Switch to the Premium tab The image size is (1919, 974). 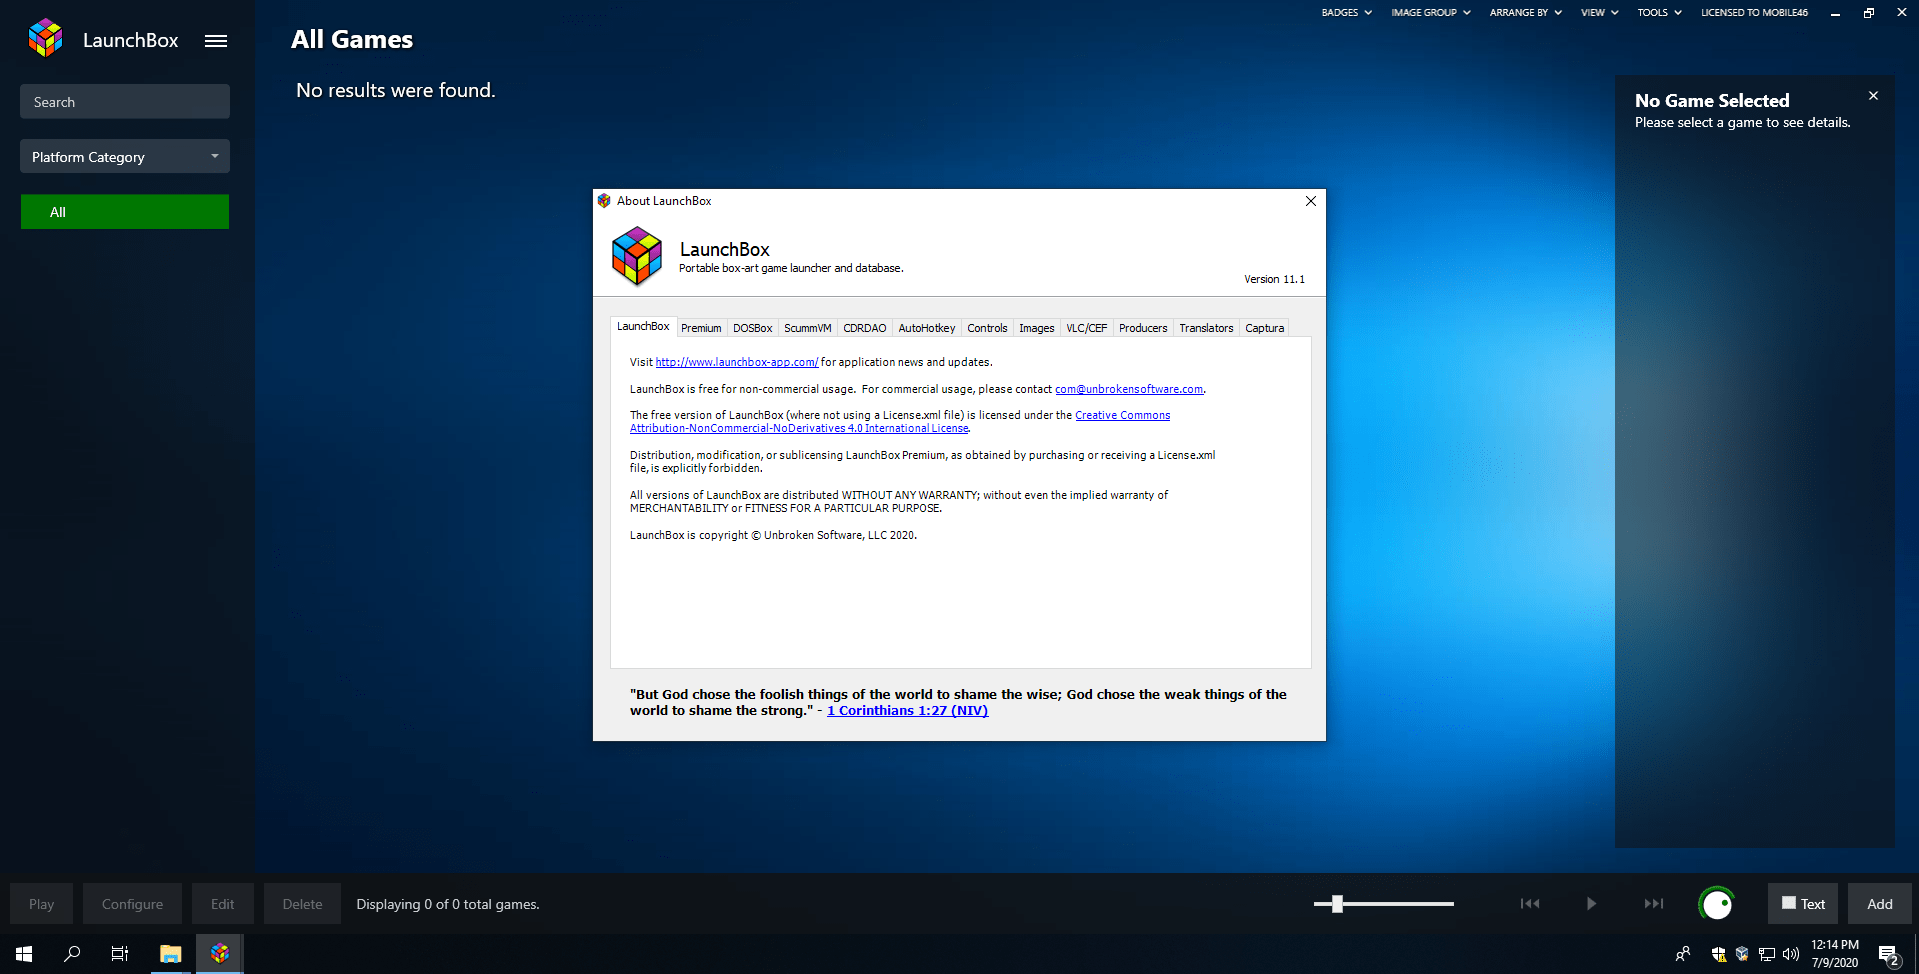pyautogui.click(x=701, y=328)
